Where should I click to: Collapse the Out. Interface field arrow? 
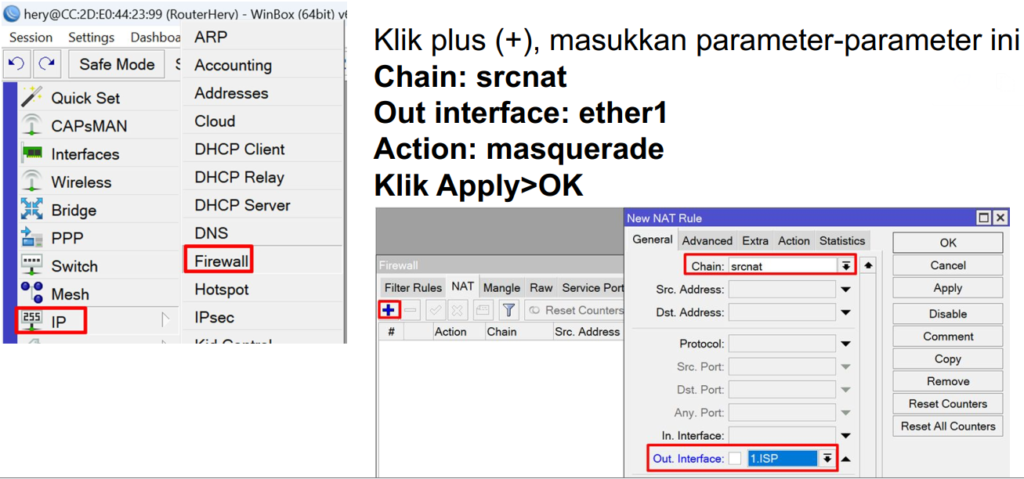click(846, 459)
